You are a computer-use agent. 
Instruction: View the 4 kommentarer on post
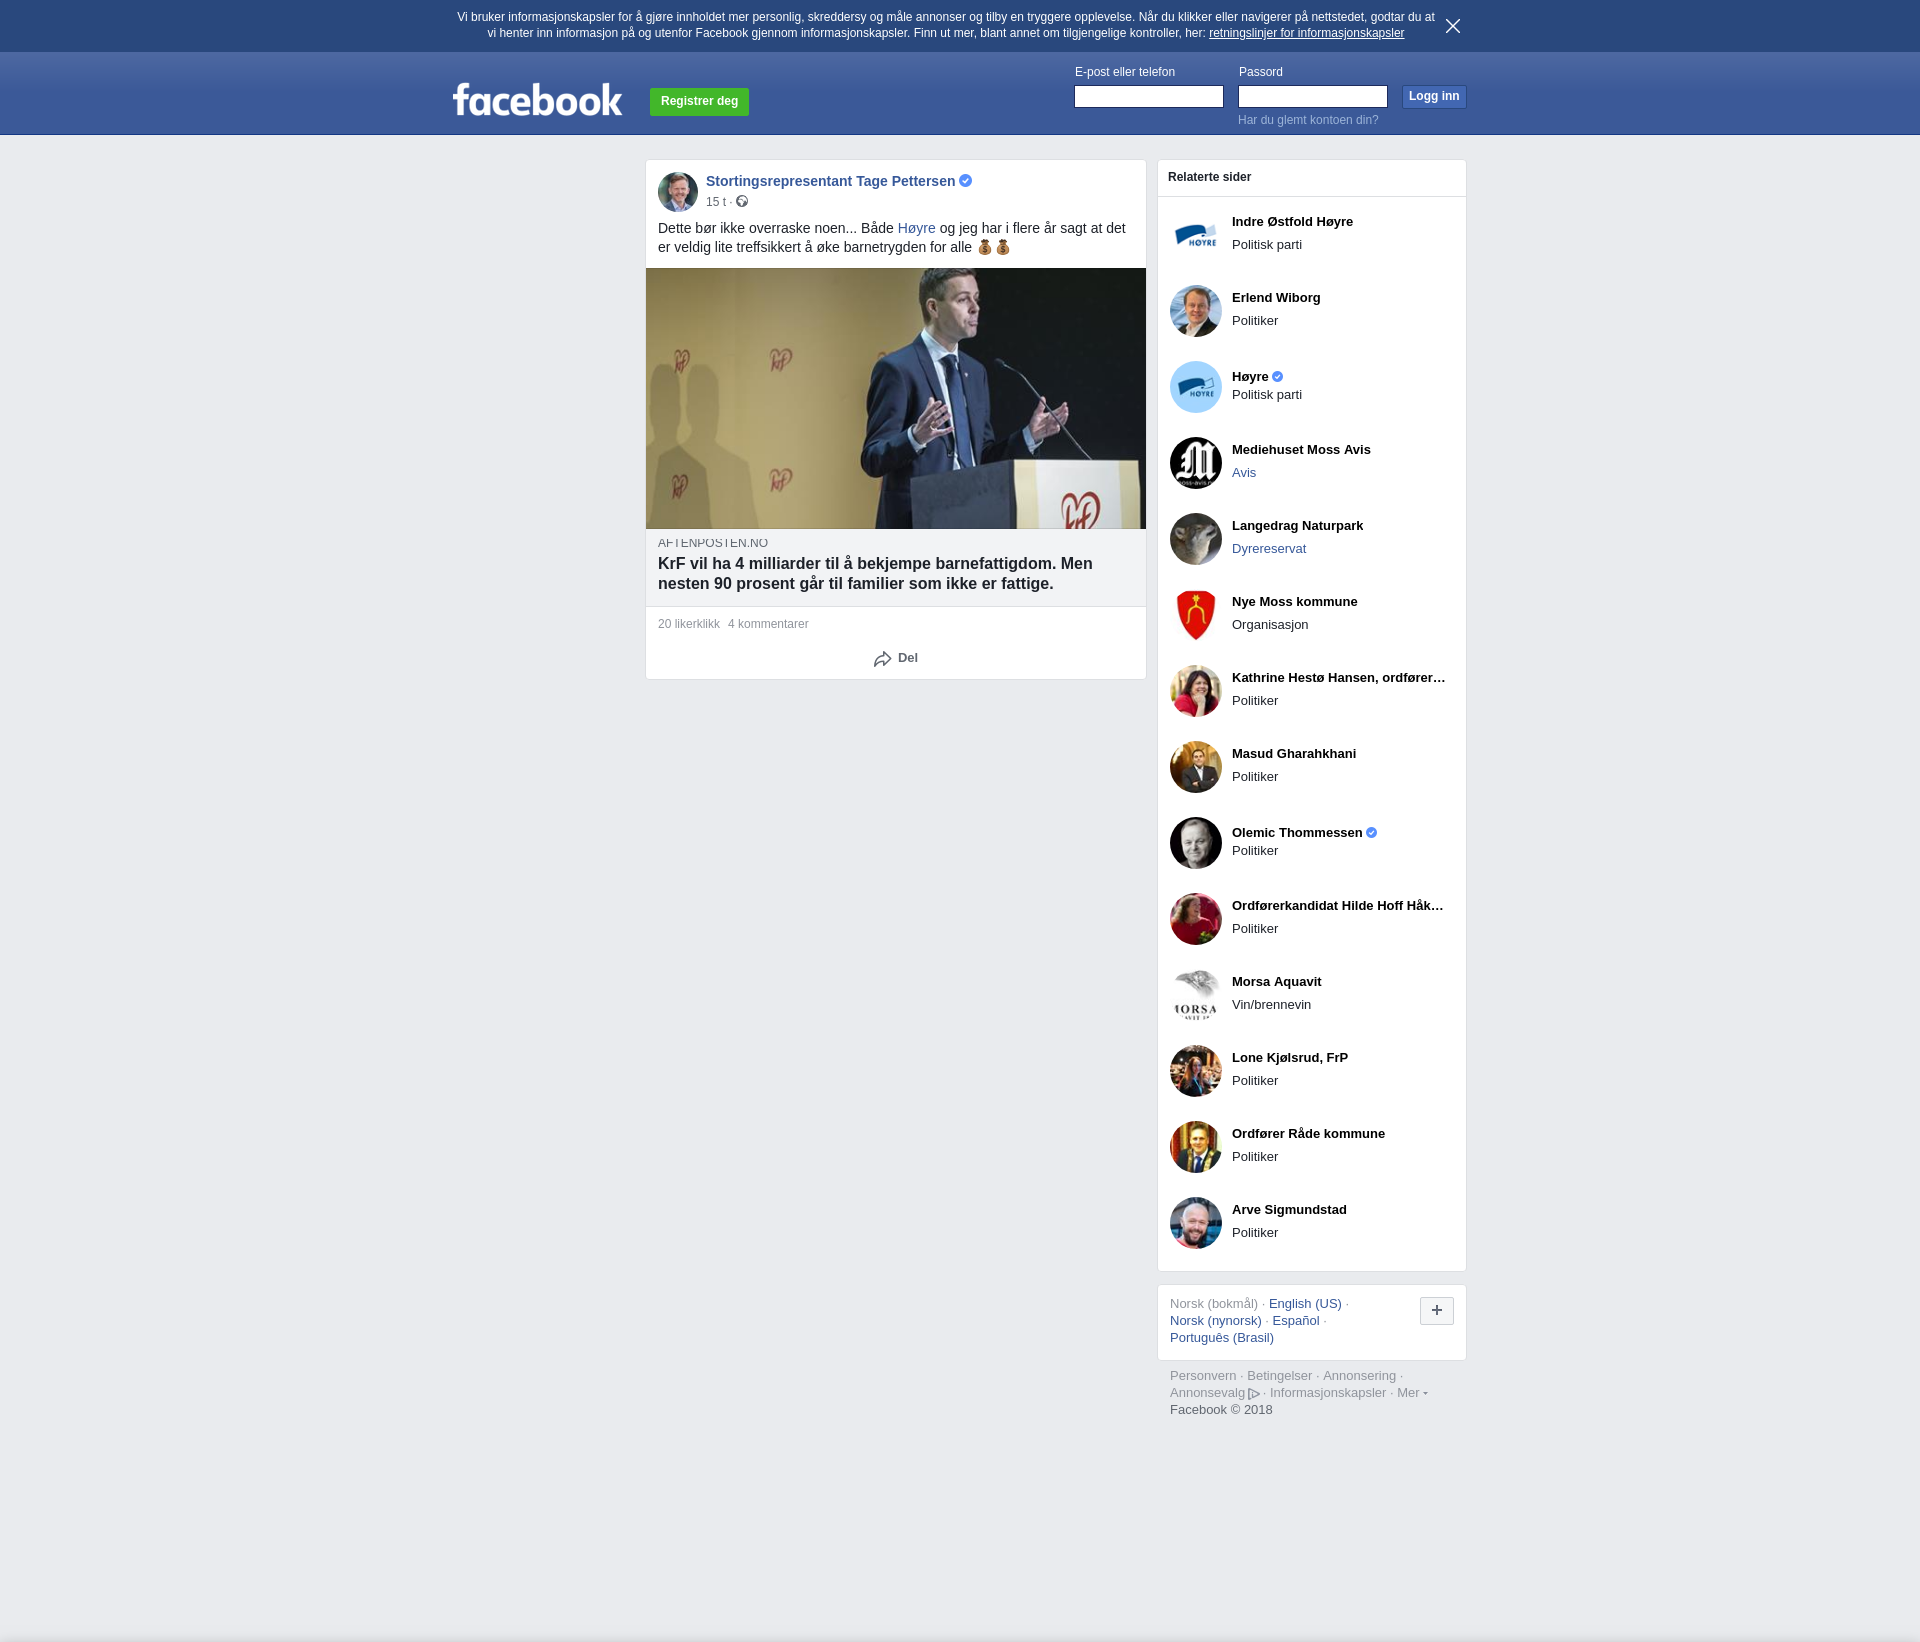point(767,624)
